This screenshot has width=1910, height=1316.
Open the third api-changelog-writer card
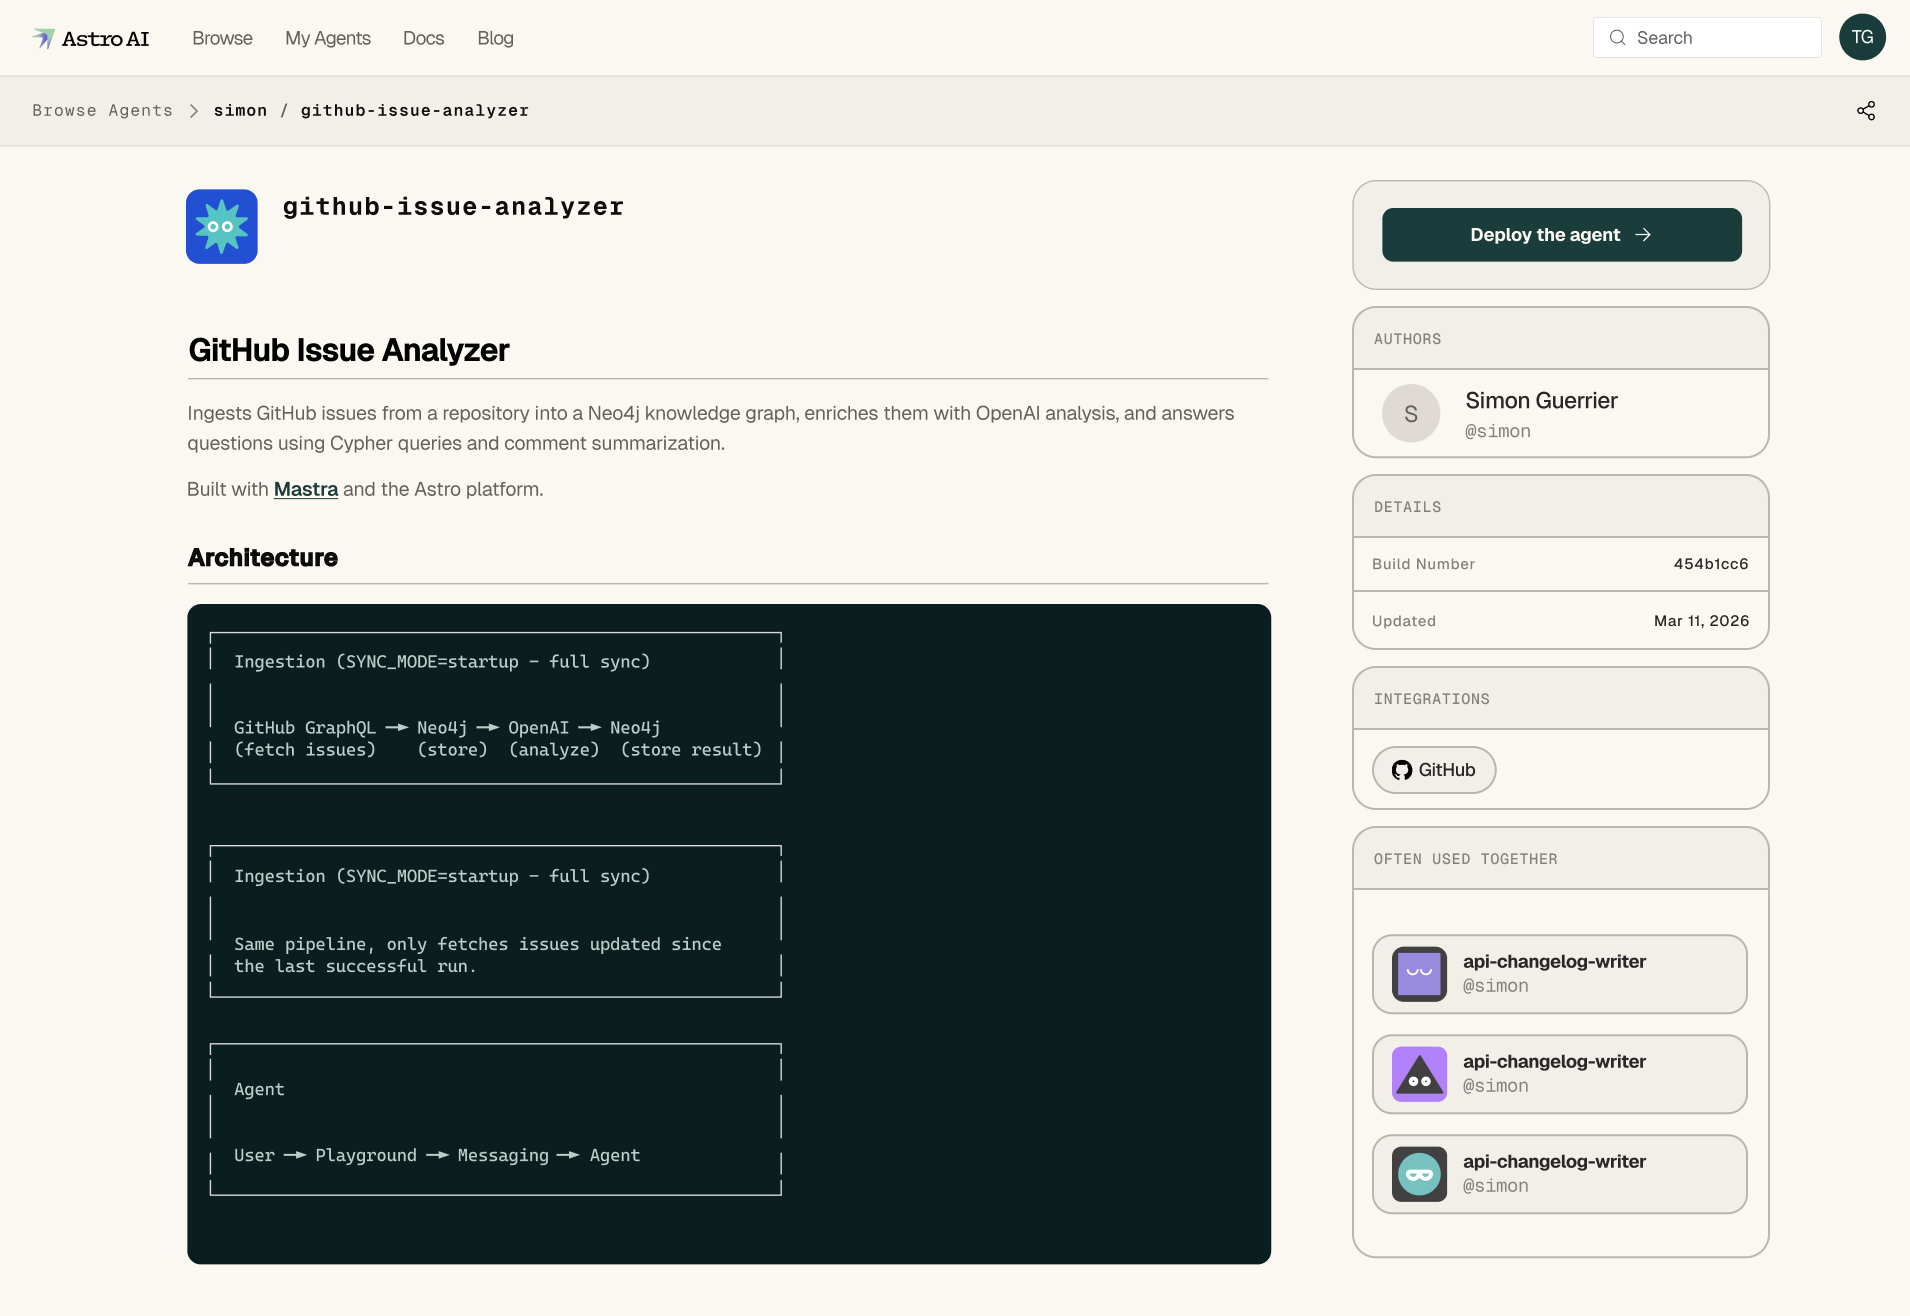[x=1559, y=1174]
